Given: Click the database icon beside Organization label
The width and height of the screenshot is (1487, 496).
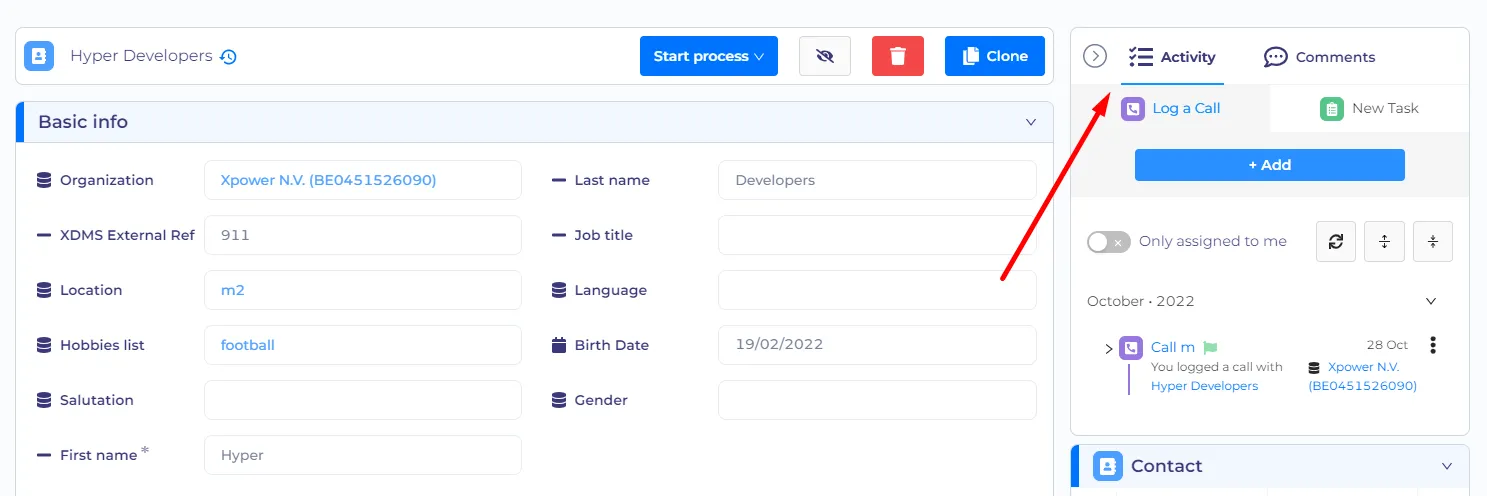Looking at the screenshot, I should tap(44, 180).
